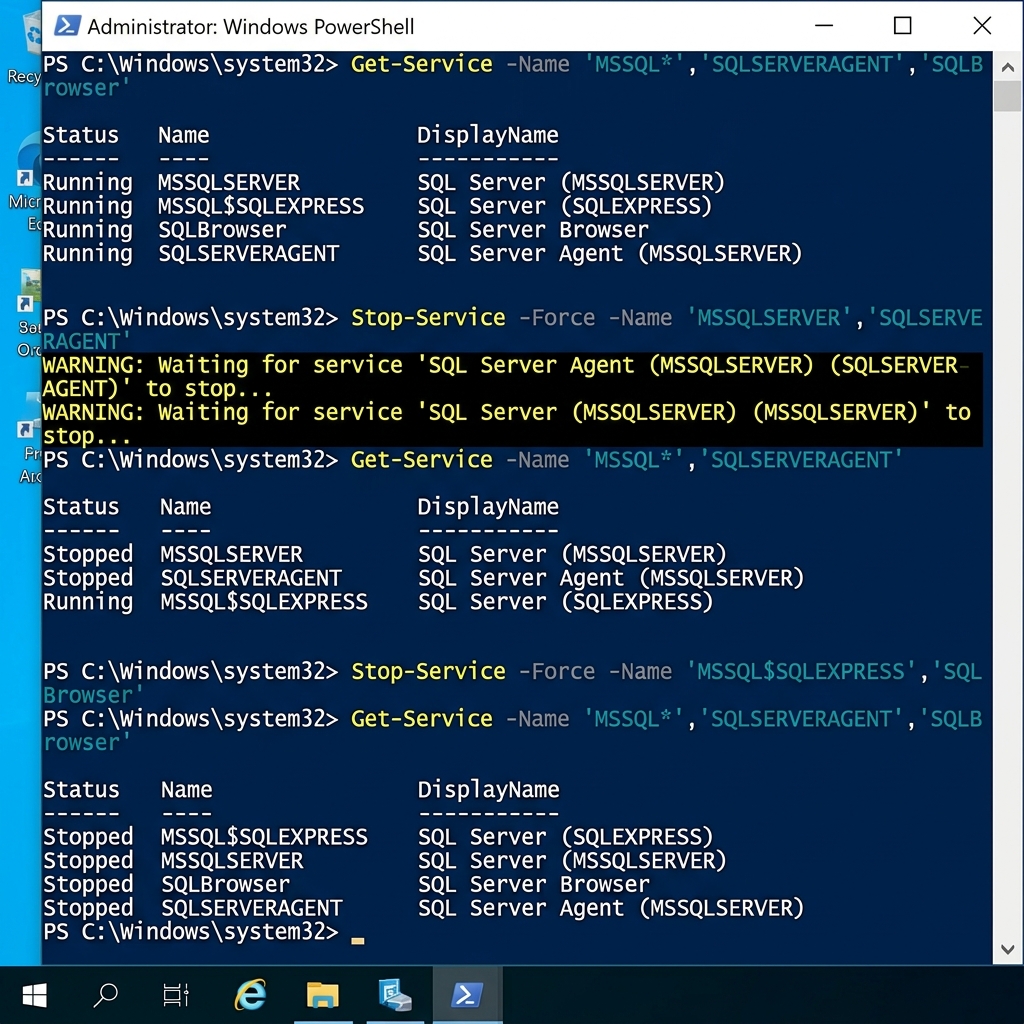1024x1024 pixels.
Task: Close the PowerShell window
Action: (x=982, y=26)
